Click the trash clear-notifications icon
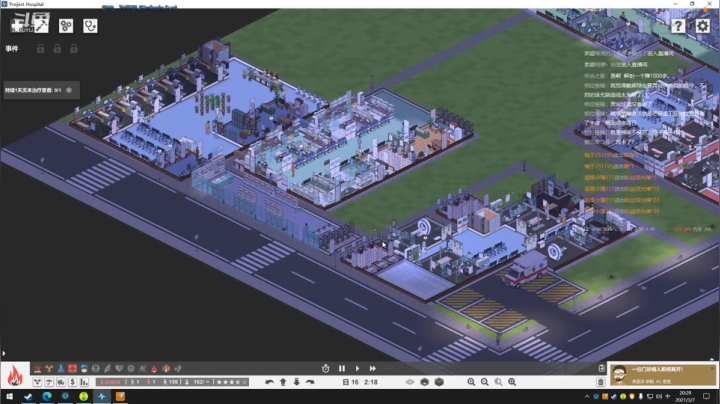720x404 pixels. click(x=601, y=382)
